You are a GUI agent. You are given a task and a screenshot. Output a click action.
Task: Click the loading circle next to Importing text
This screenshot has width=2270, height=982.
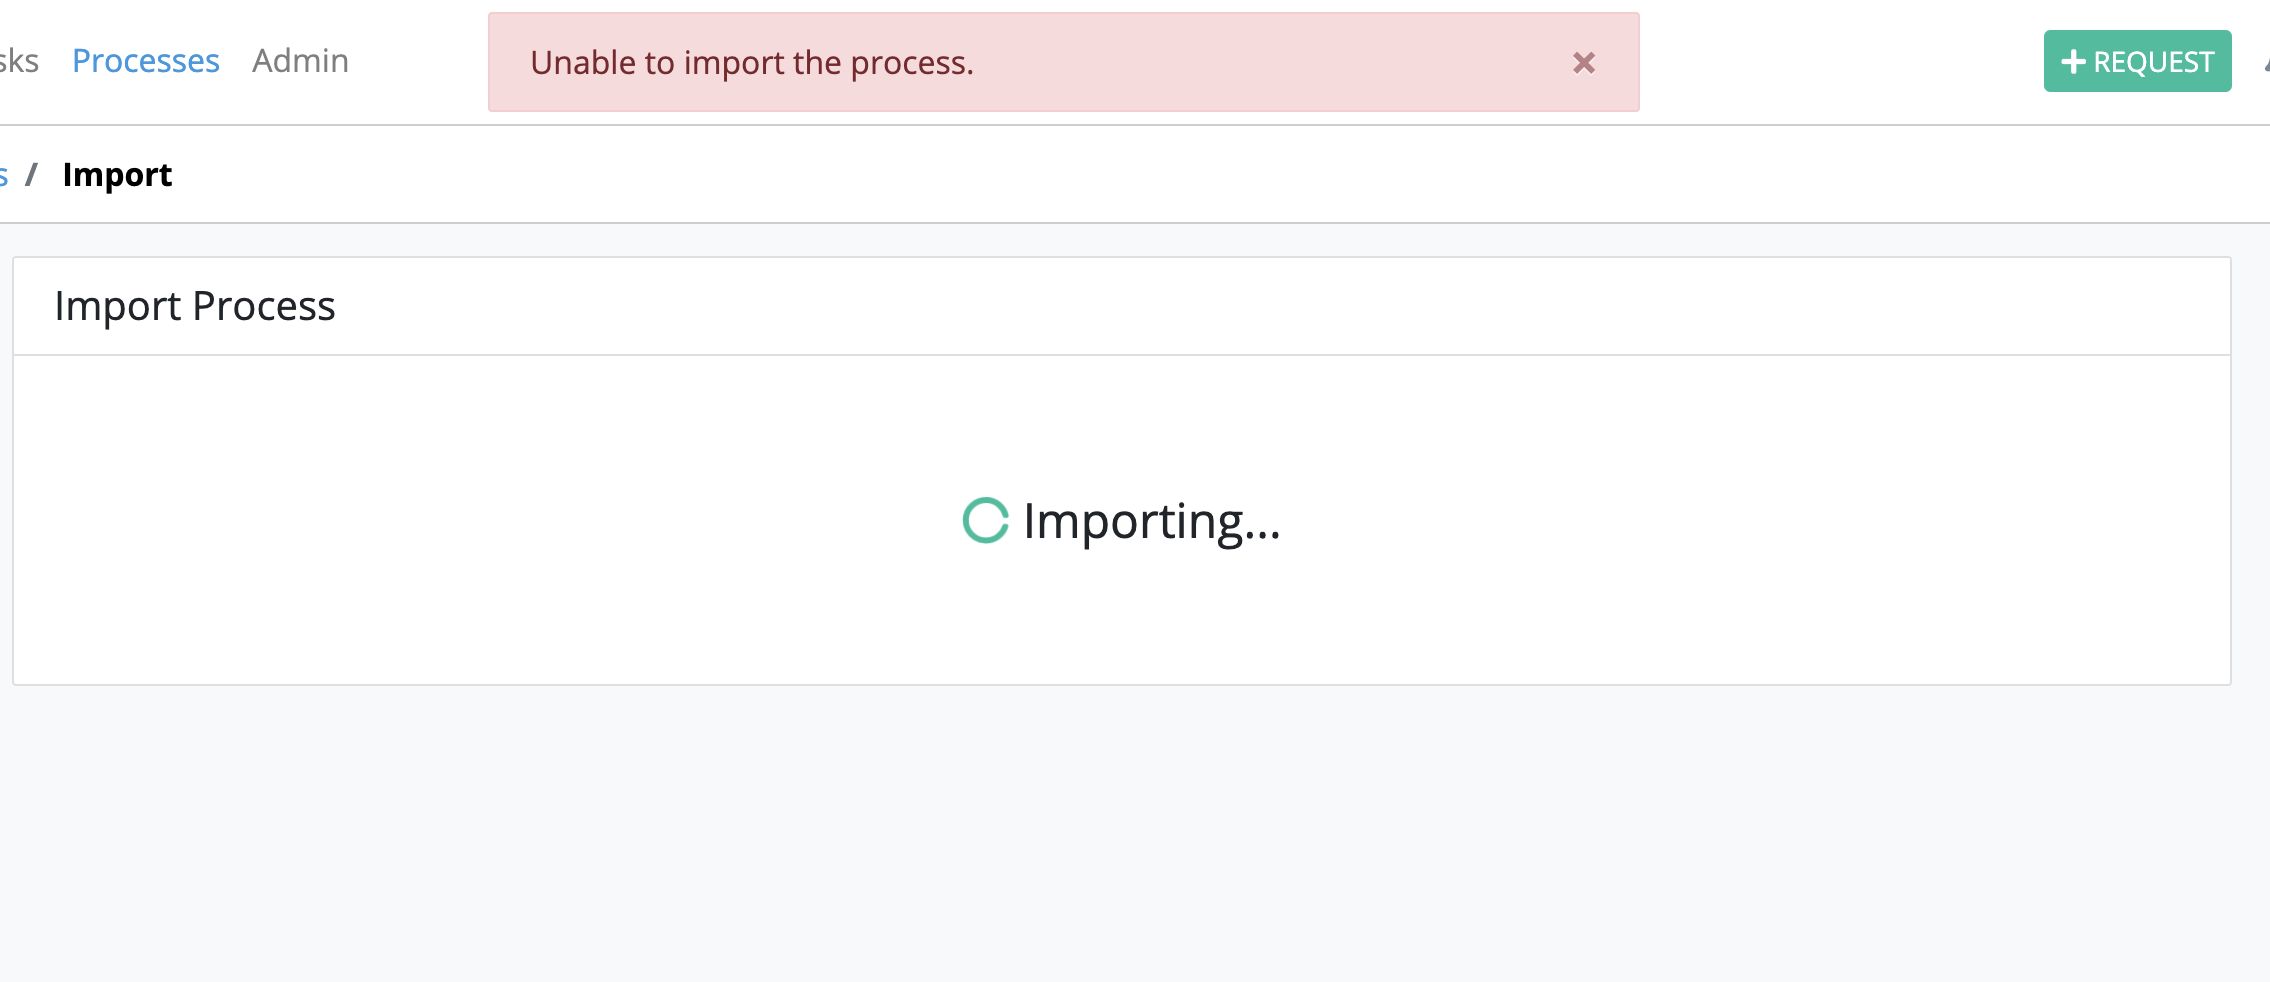tap(985, 521)
